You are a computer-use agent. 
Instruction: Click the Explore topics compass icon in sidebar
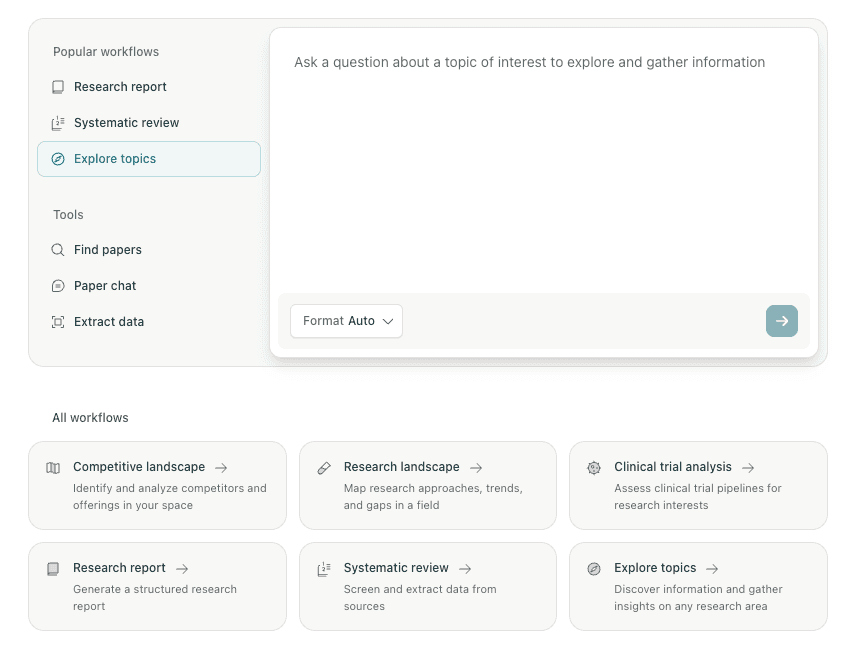58,159
